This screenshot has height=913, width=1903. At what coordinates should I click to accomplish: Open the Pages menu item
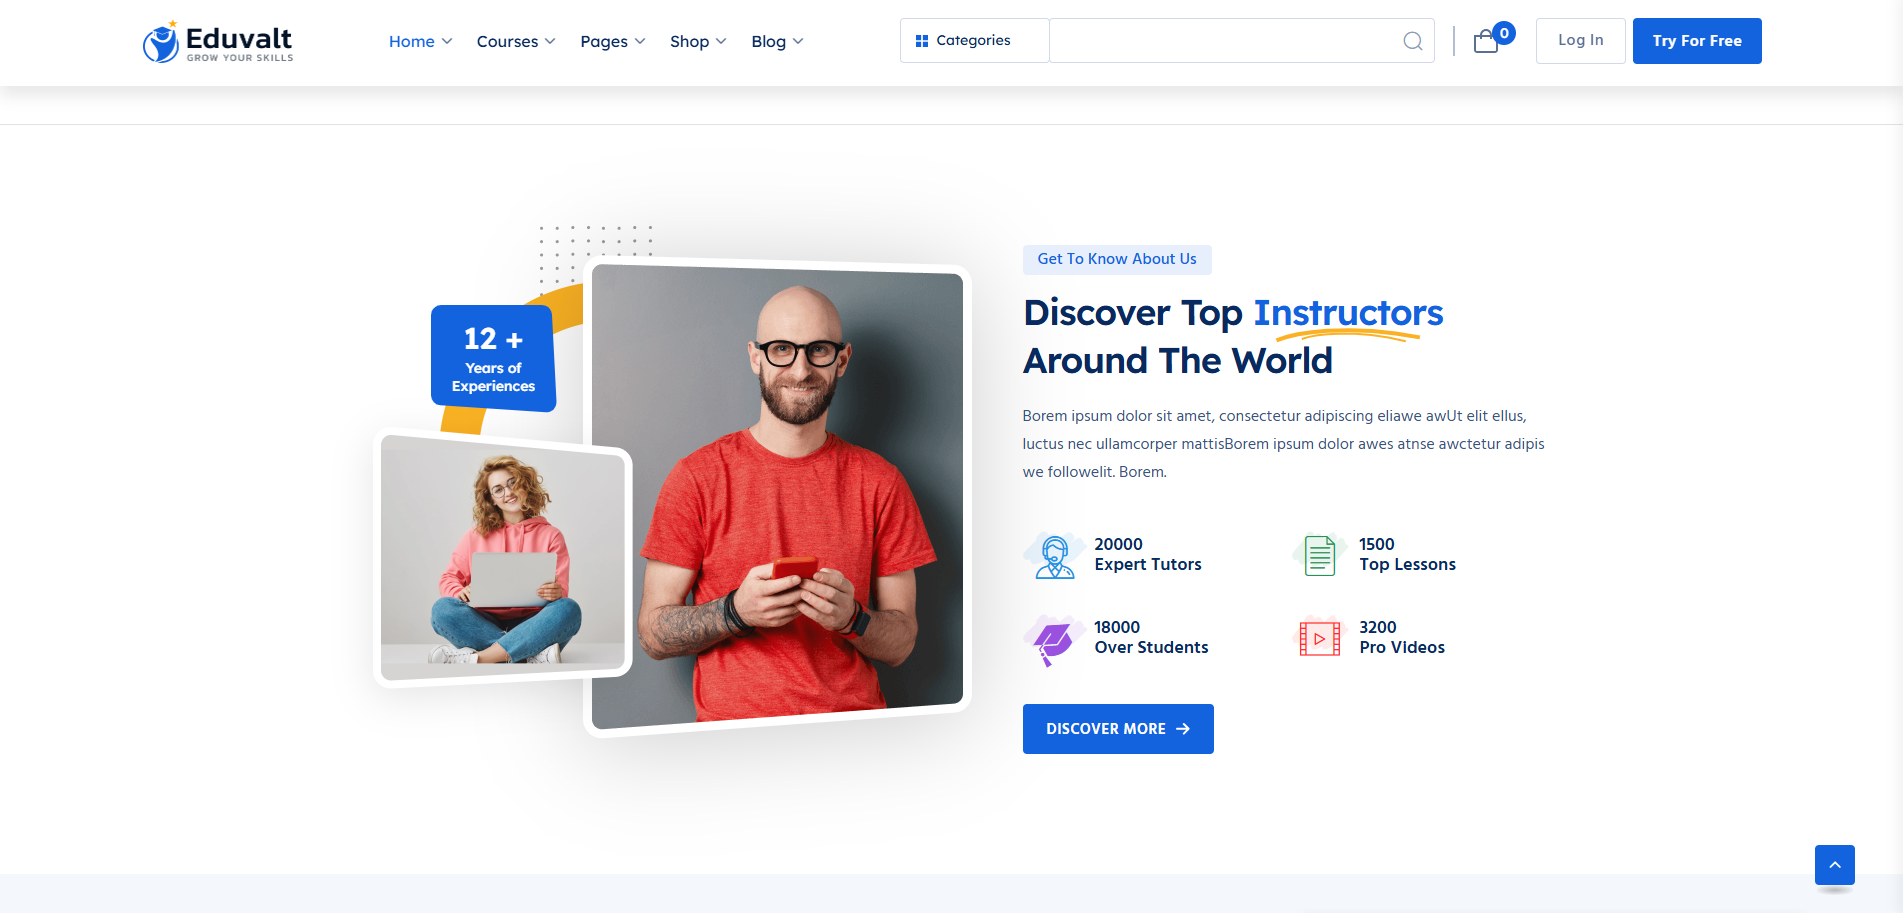[604, 41]
